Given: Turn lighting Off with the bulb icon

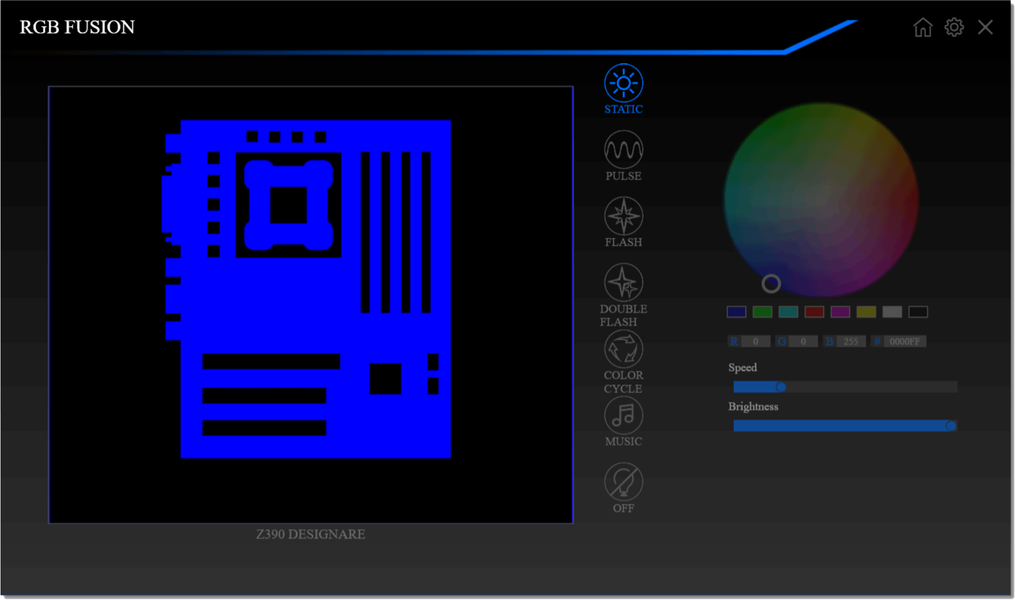Looking at the screenshot, I should coord(623,482).
